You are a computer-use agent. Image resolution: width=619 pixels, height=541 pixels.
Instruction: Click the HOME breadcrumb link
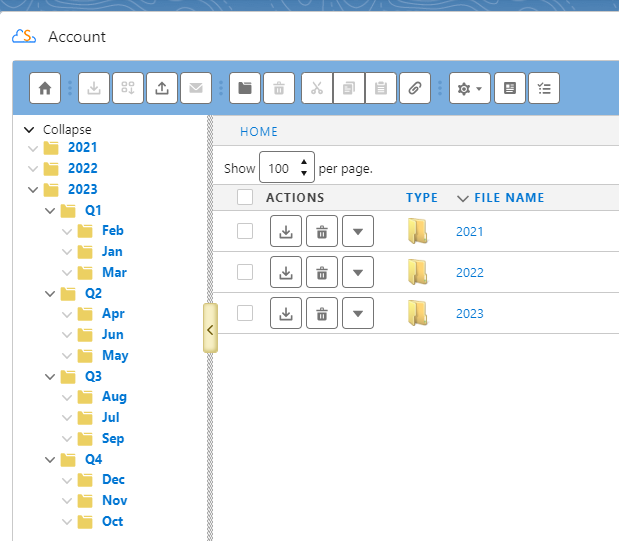click(259, 132)
